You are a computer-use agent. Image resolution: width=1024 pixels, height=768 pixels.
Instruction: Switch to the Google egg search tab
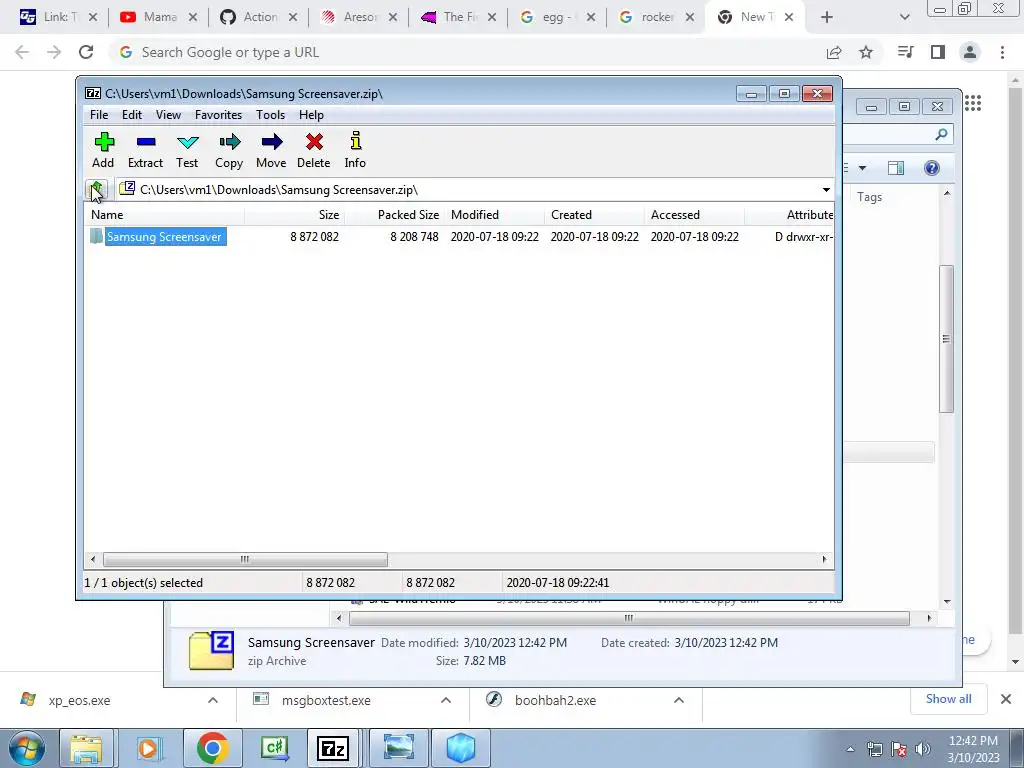tap(558, 17)
